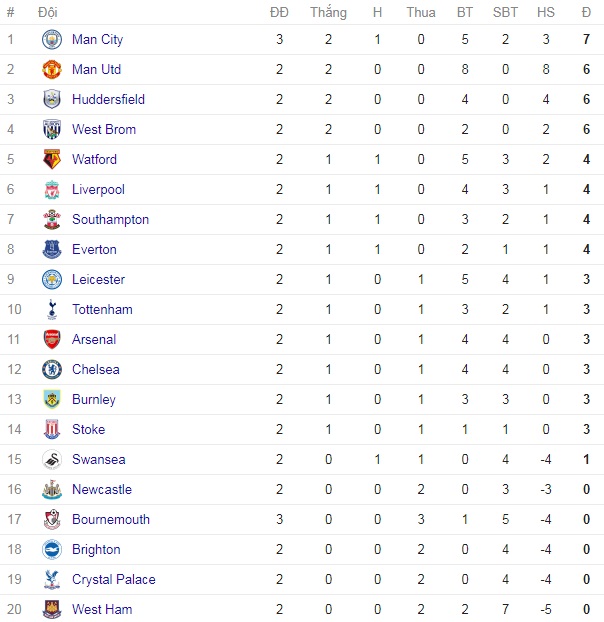This screenshot has height=622, width=604.
Task: Open the West Ham team link
Action: tap(102, 609)
